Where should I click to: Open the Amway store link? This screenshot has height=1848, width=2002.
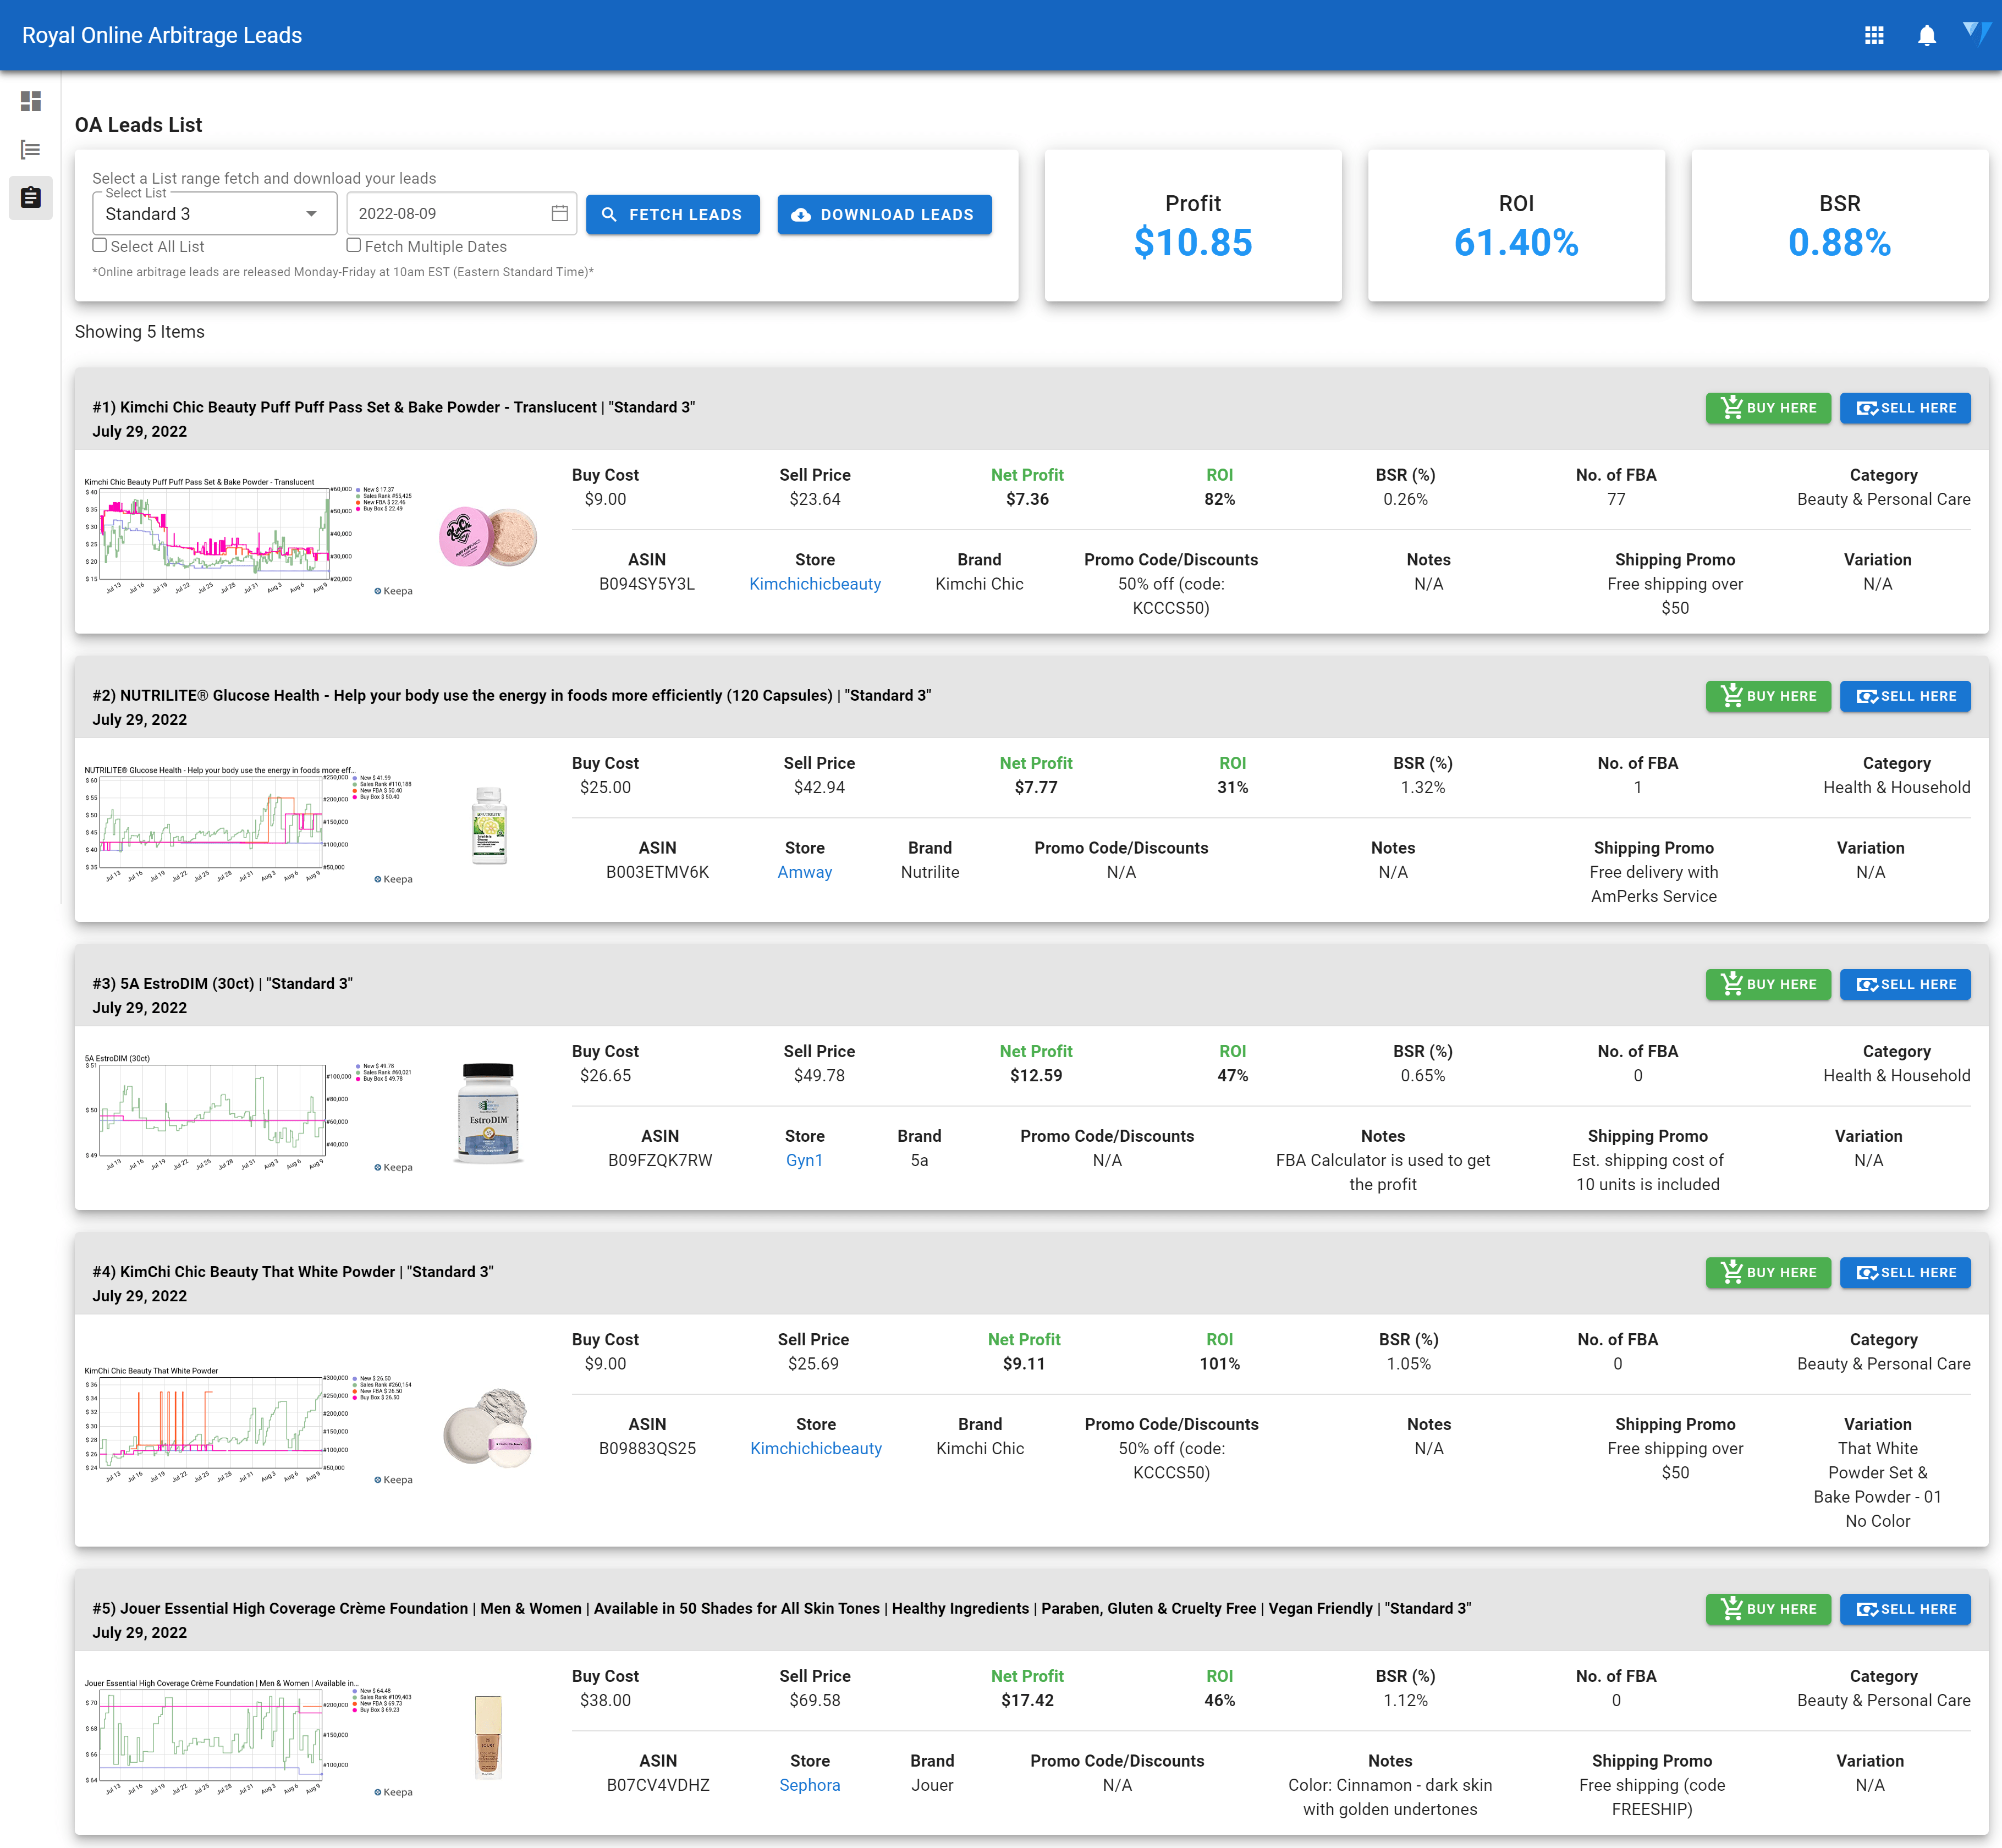tap(804, 872)
